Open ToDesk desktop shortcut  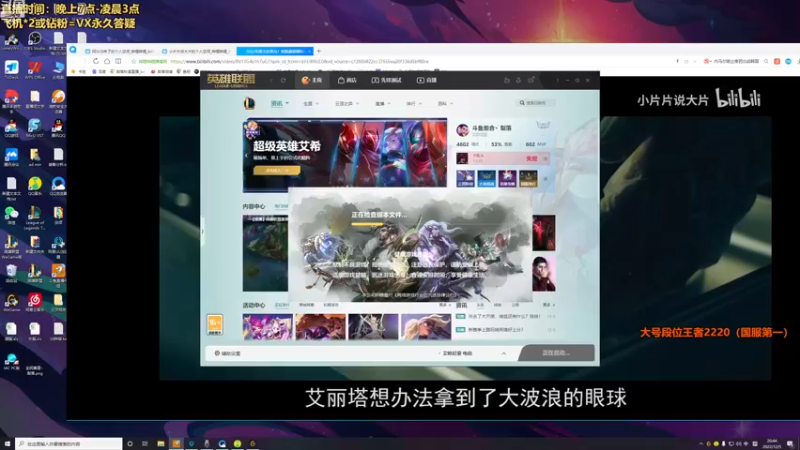(x=11, y=70)
